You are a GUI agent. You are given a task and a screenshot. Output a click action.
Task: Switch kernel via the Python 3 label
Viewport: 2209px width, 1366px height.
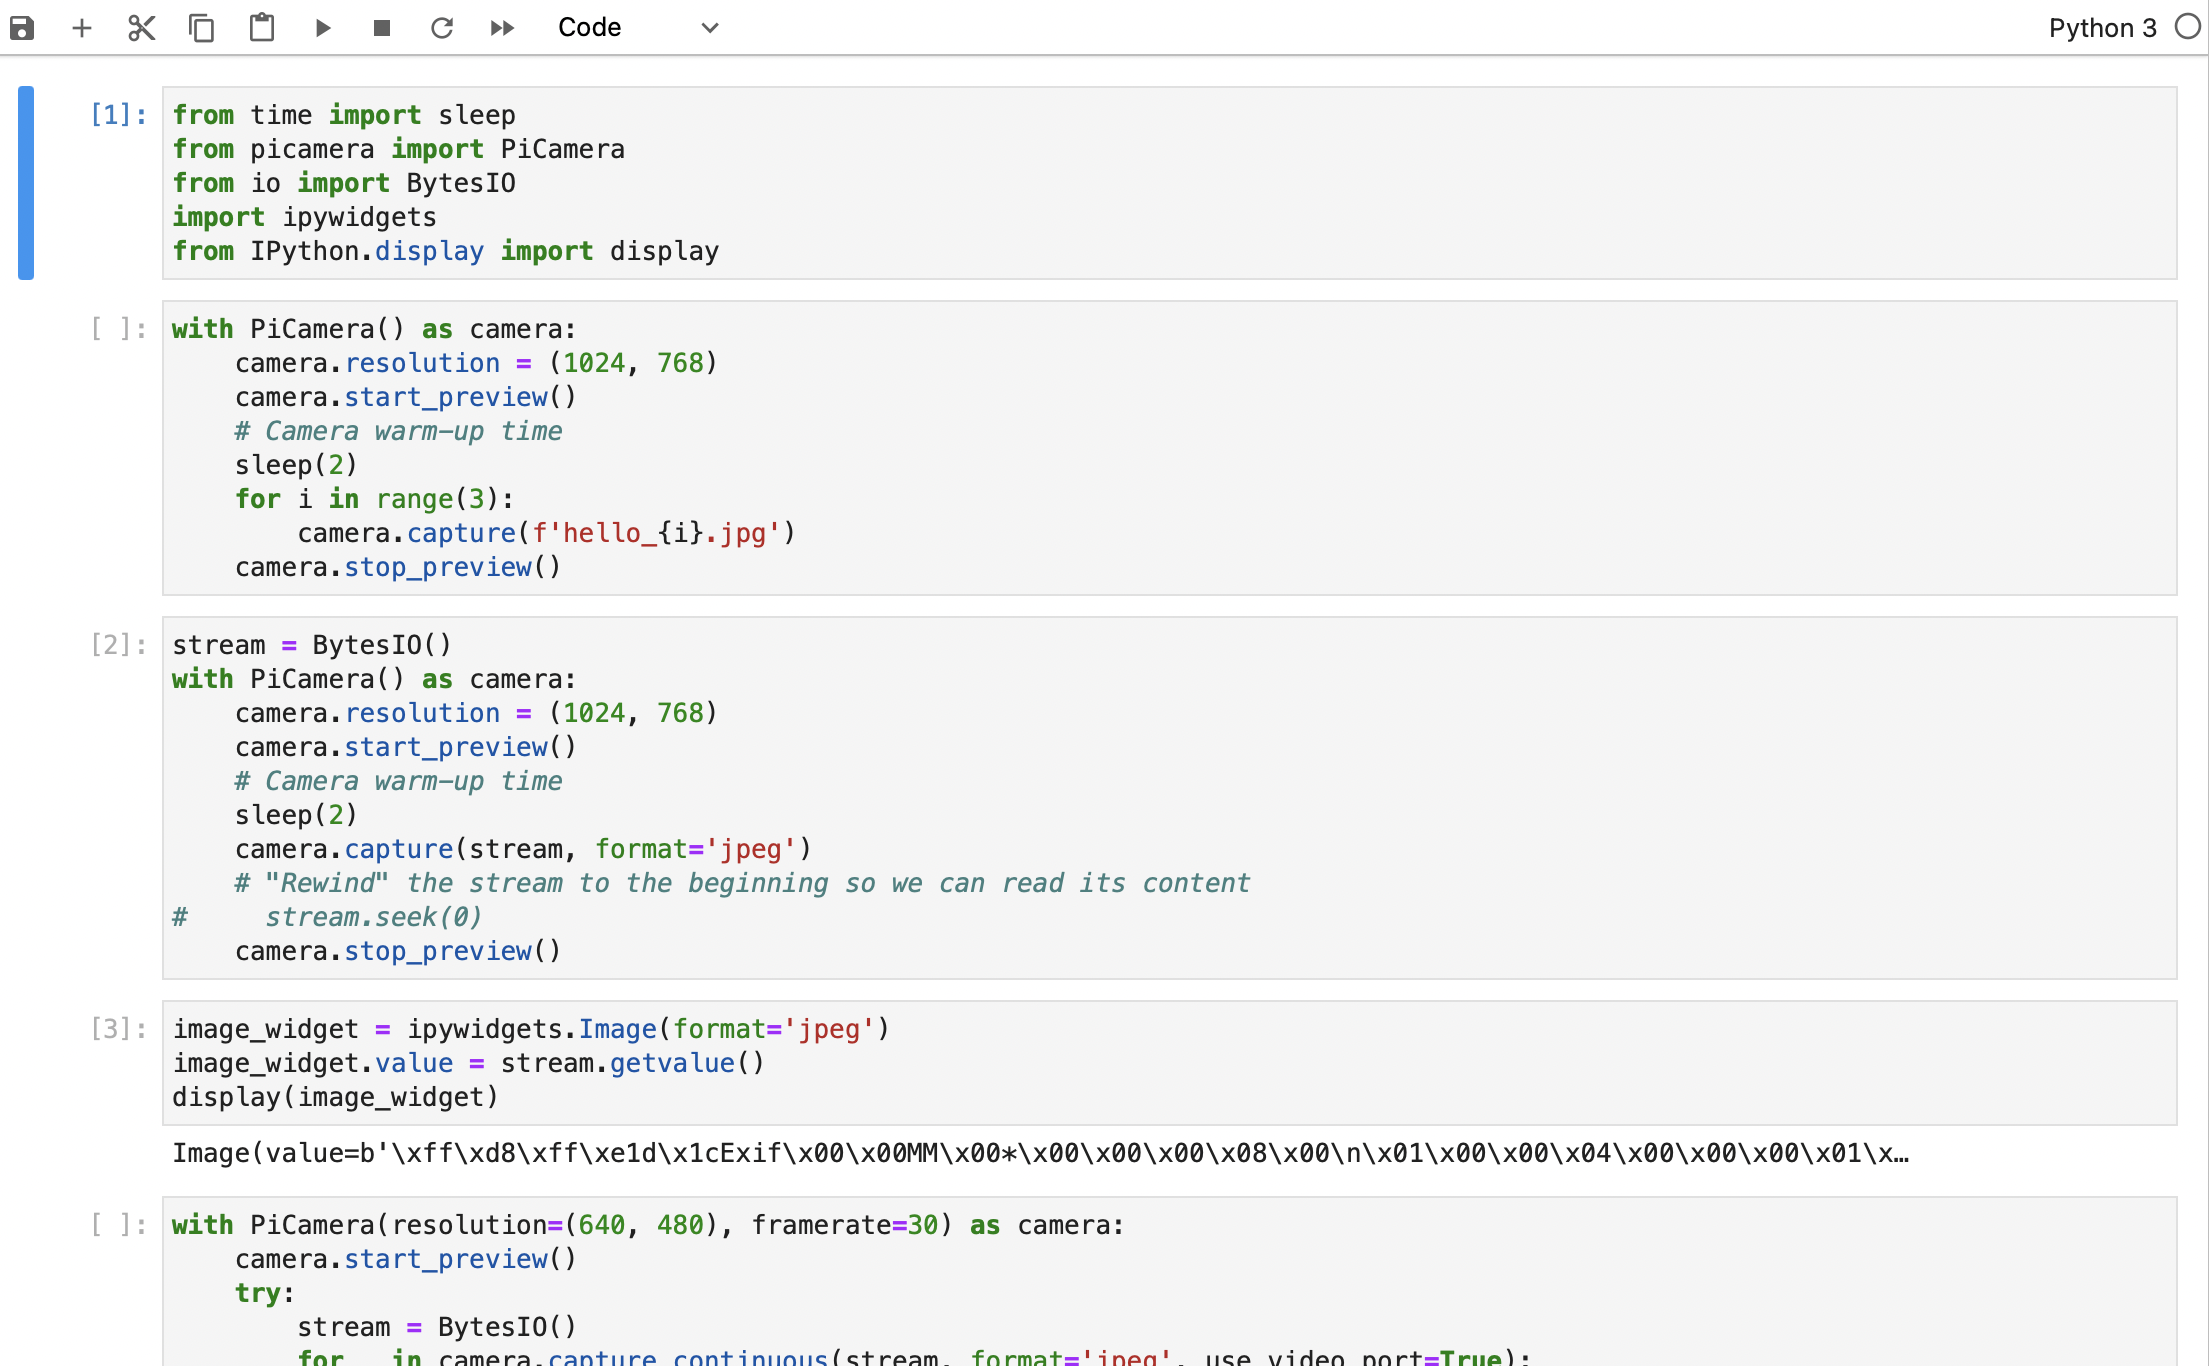[x=2100, y=28]
